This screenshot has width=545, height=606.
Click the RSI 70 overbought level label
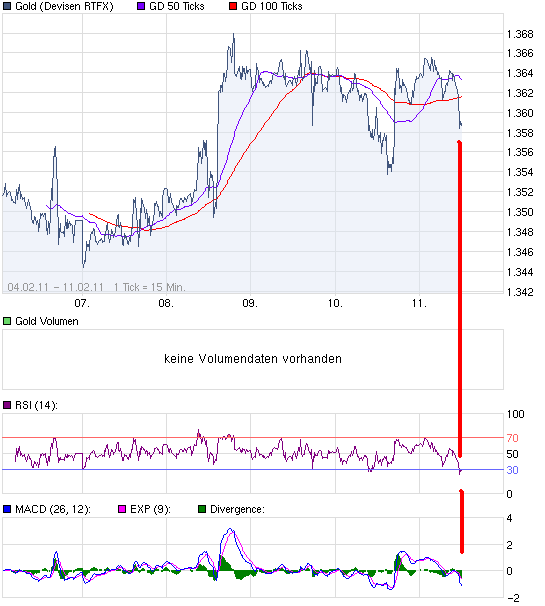click(513, 438)
